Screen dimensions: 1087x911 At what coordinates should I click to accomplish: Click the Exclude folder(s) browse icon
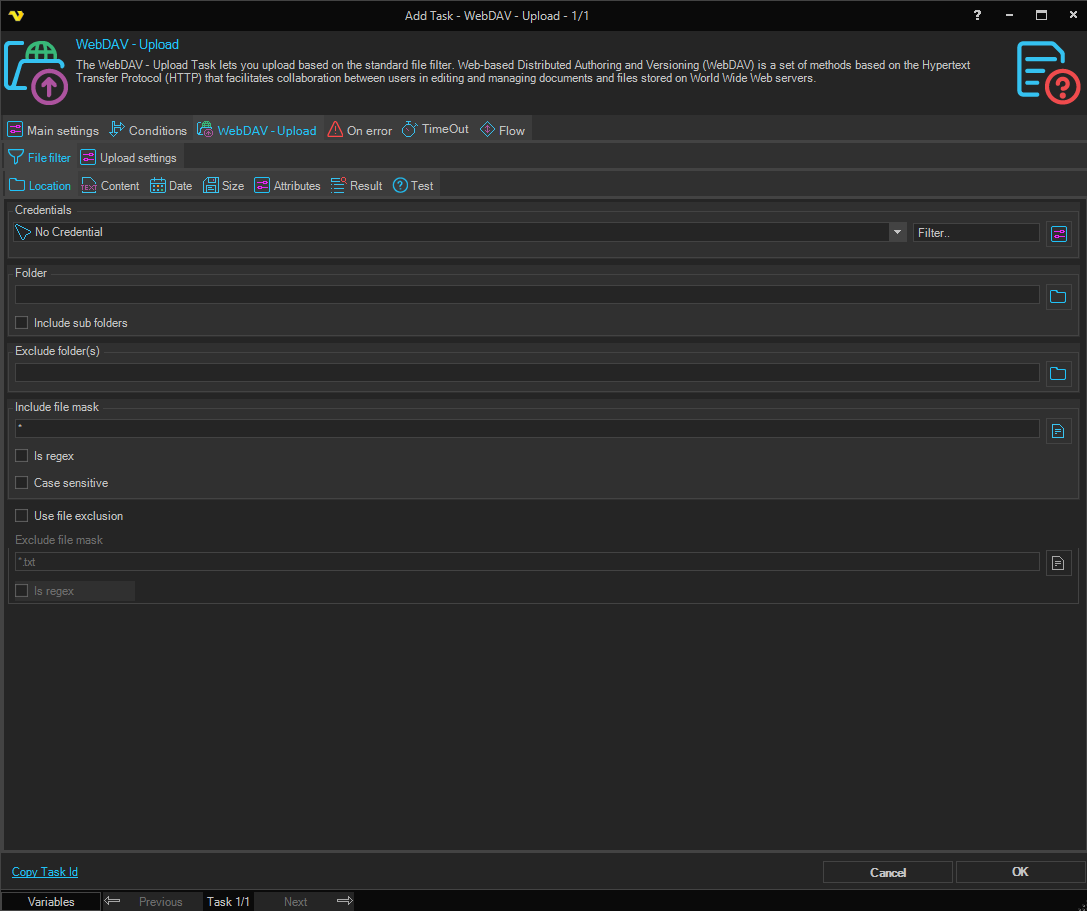(x=1058, y=373)
